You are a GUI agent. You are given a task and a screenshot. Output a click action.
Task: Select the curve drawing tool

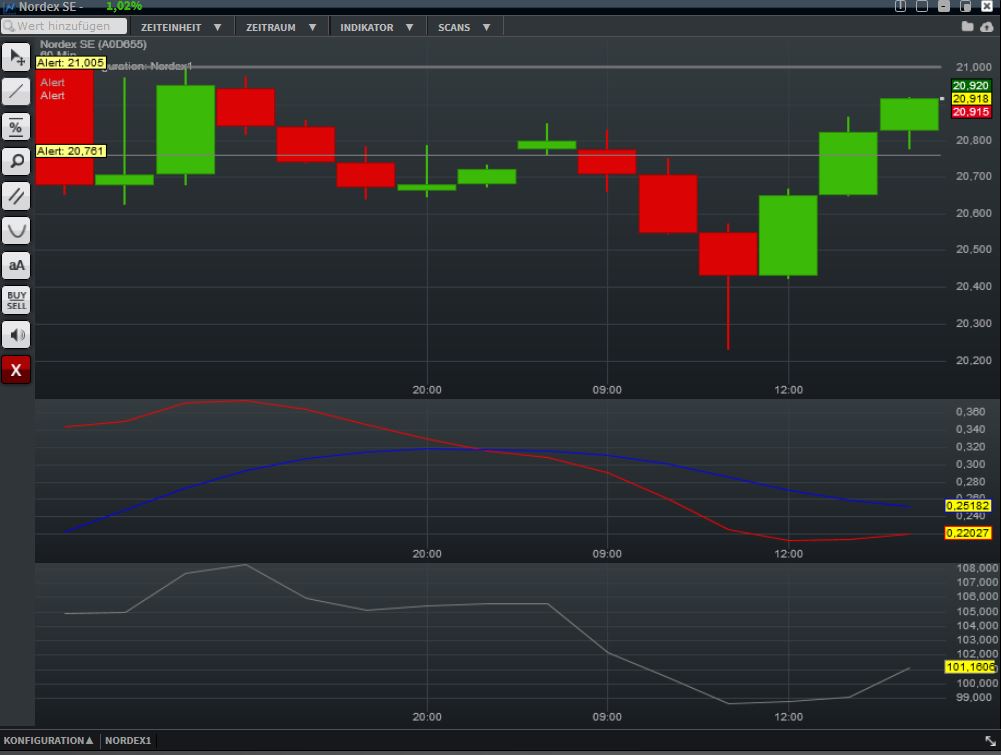coord(15,230)
